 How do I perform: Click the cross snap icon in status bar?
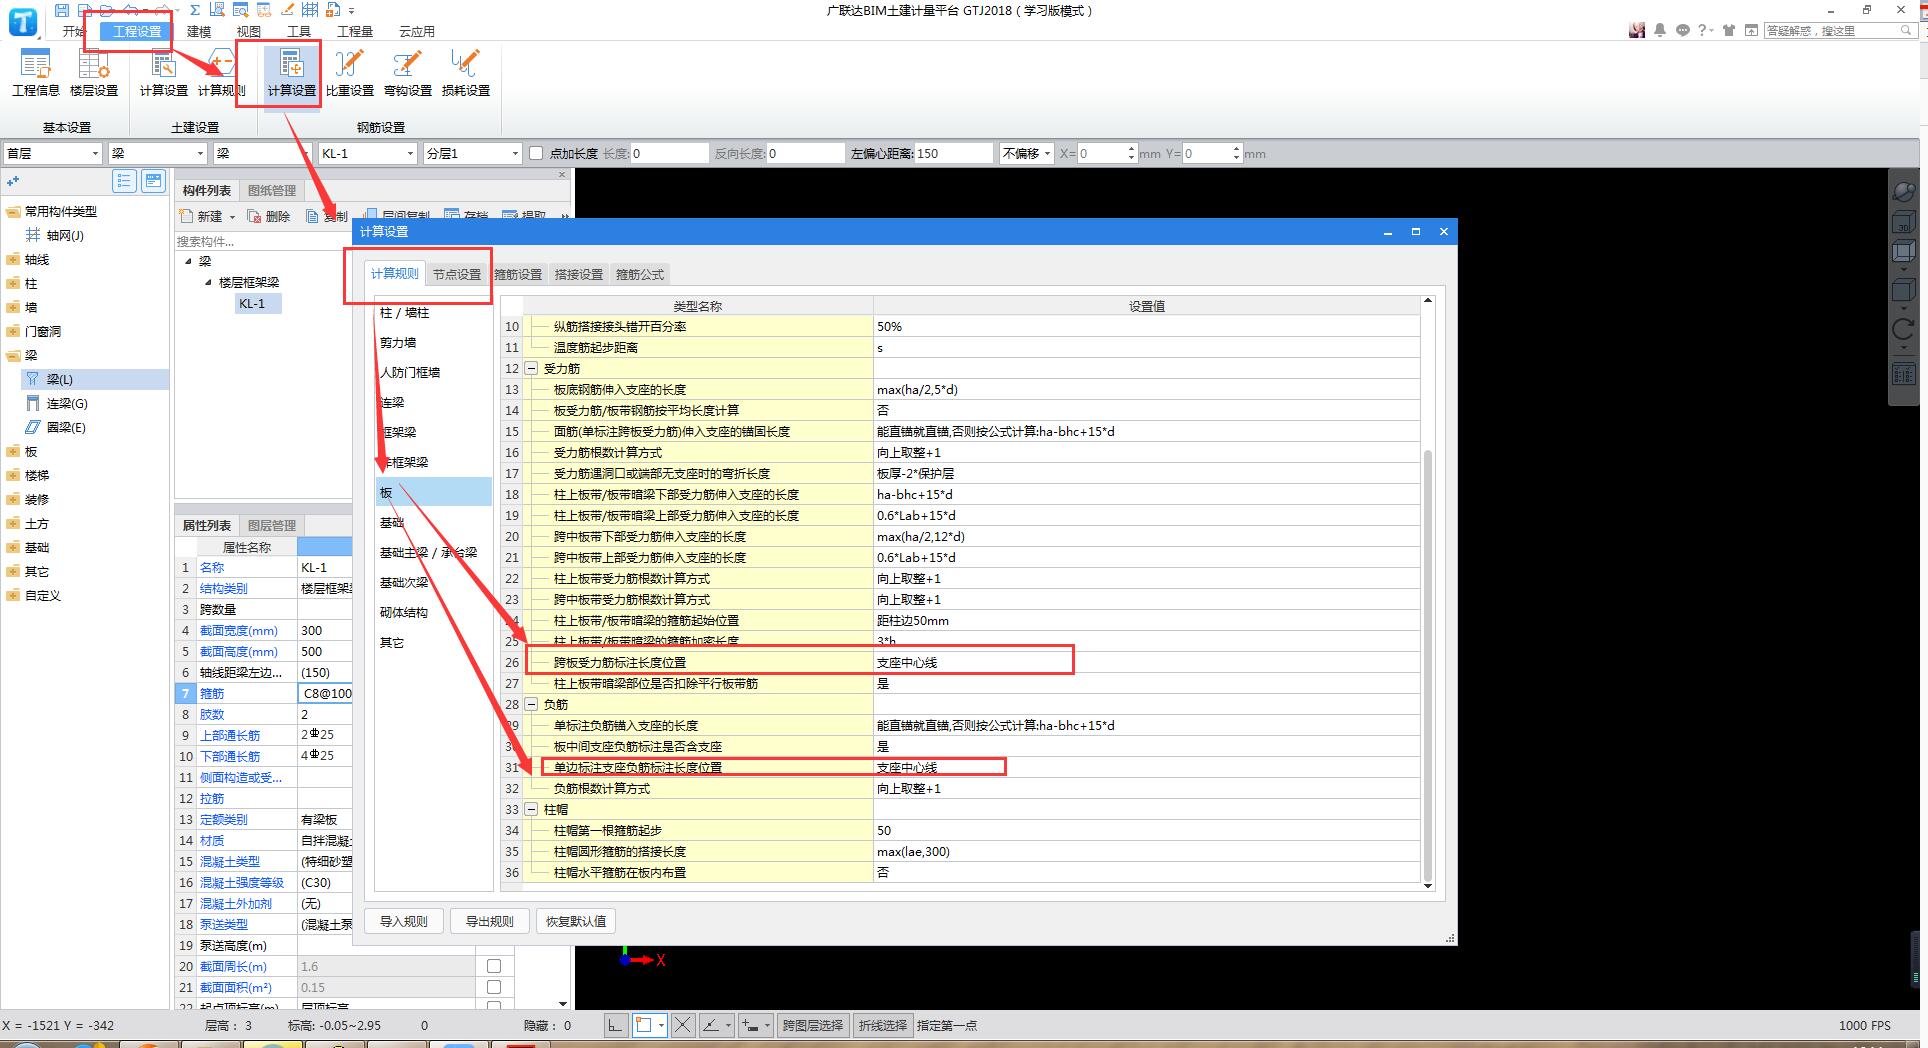(x=683, y=1025)
